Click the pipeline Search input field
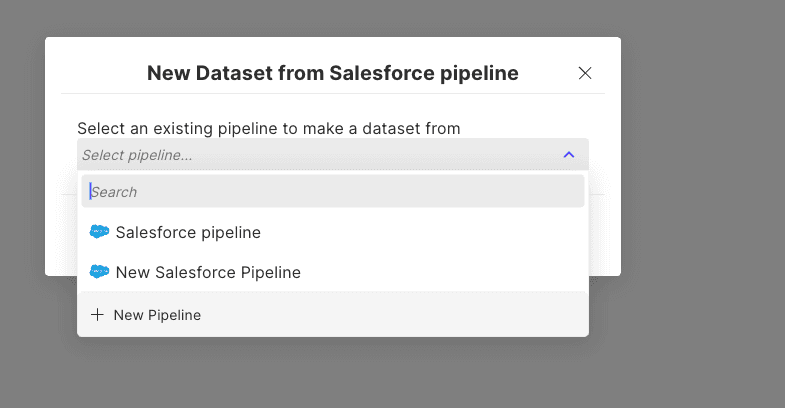The width and height of the screenshot is (785, 408). click(x=333, y=191)
